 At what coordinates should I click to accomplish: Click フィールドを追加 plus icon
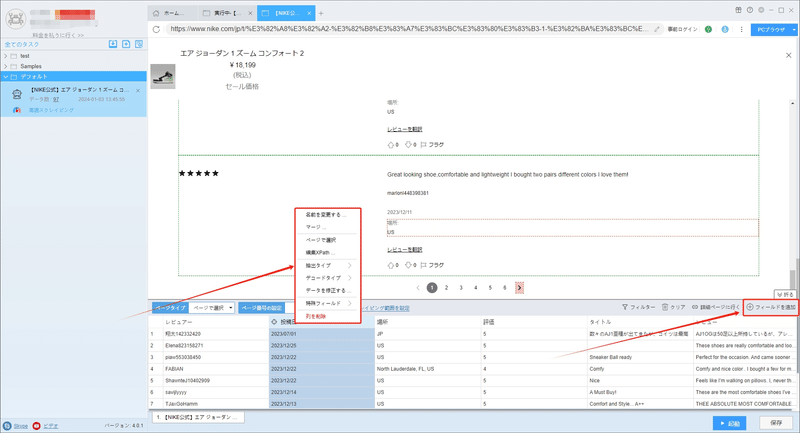pos(750,307)
